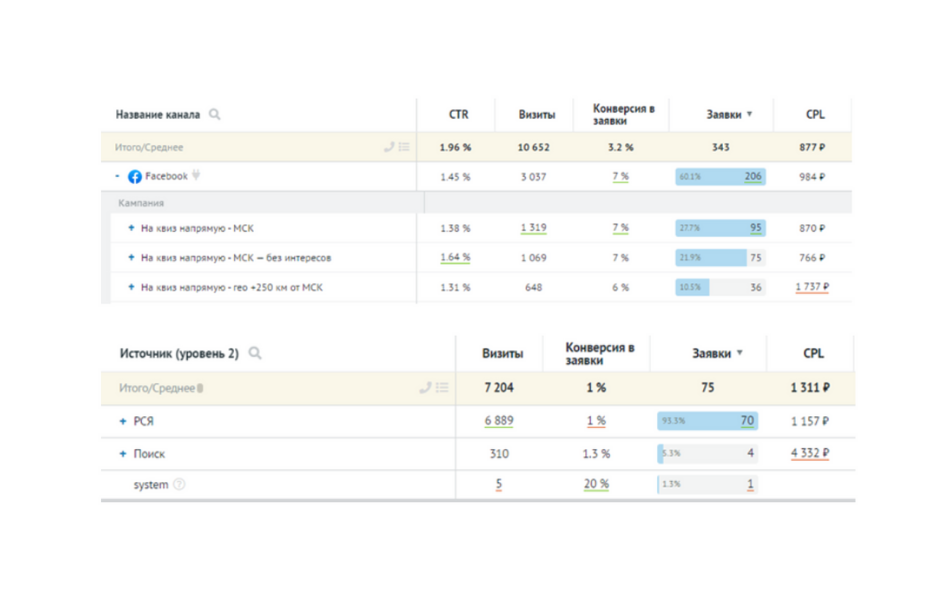Click the CPL header in the top table
The image size is (940, 600).
click(815, 114)
